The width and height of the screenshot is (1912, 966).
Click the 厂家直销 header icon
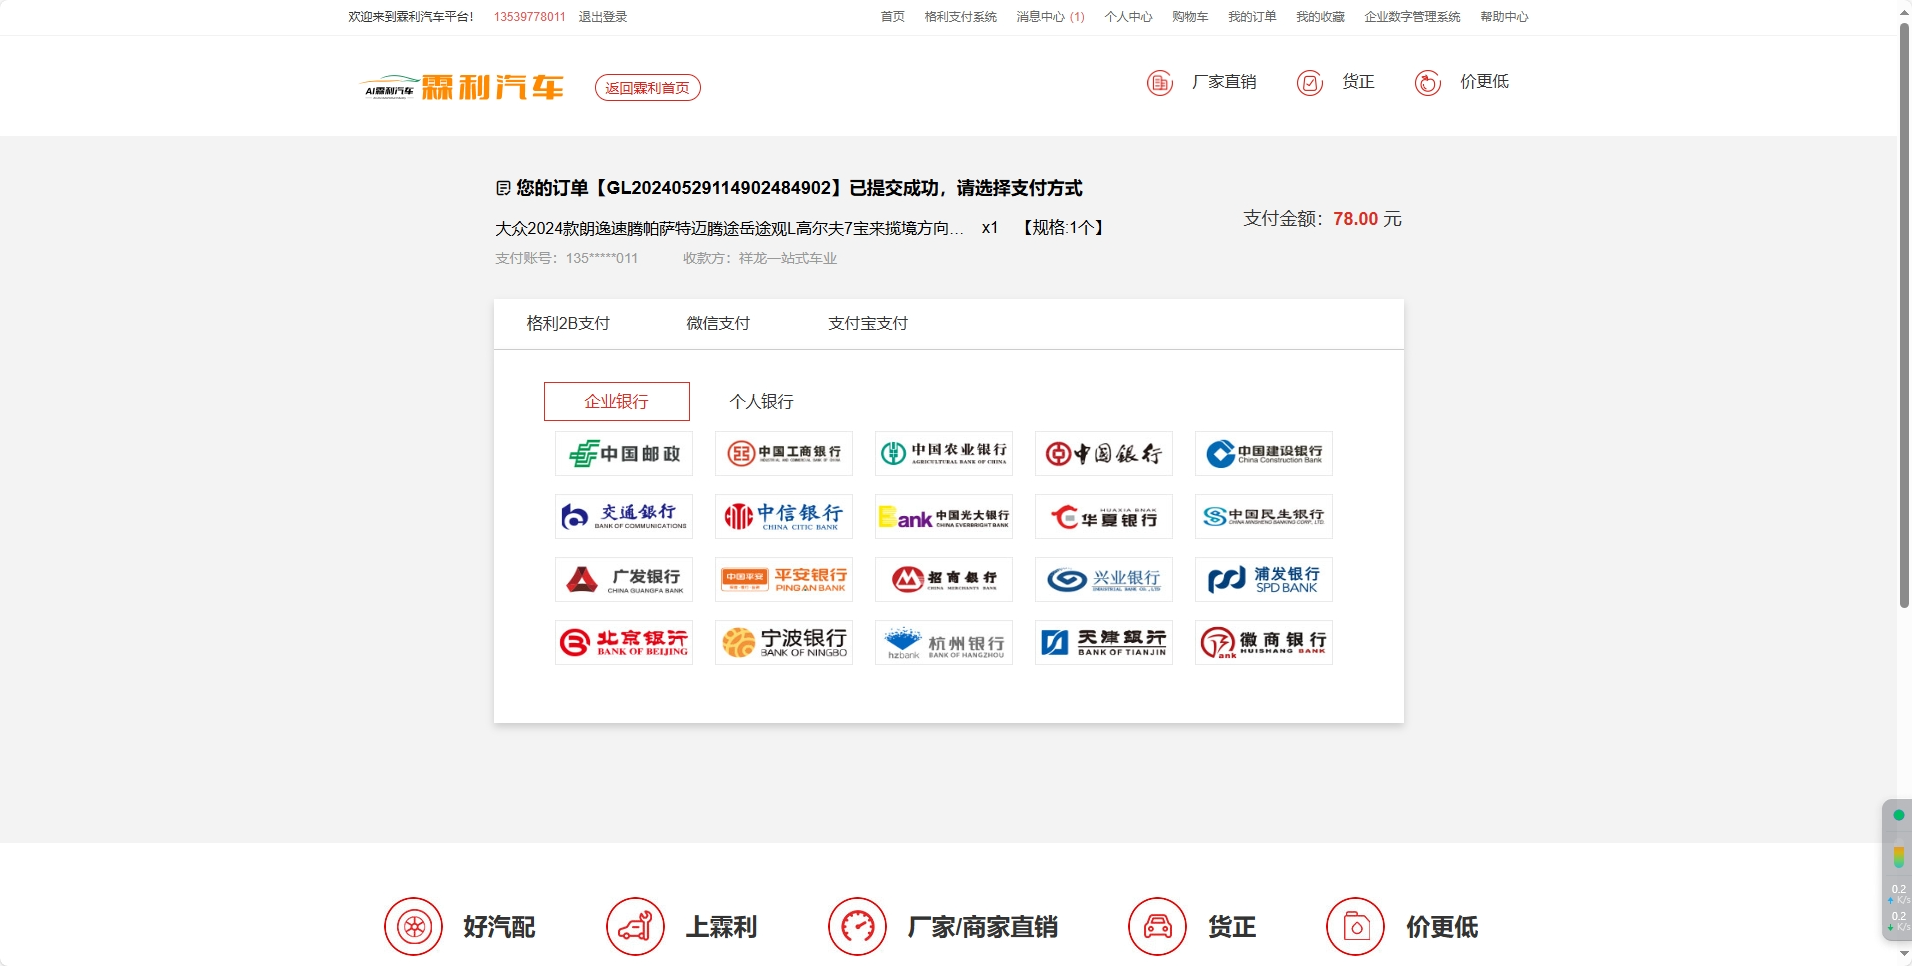[x=1160, y=83]
